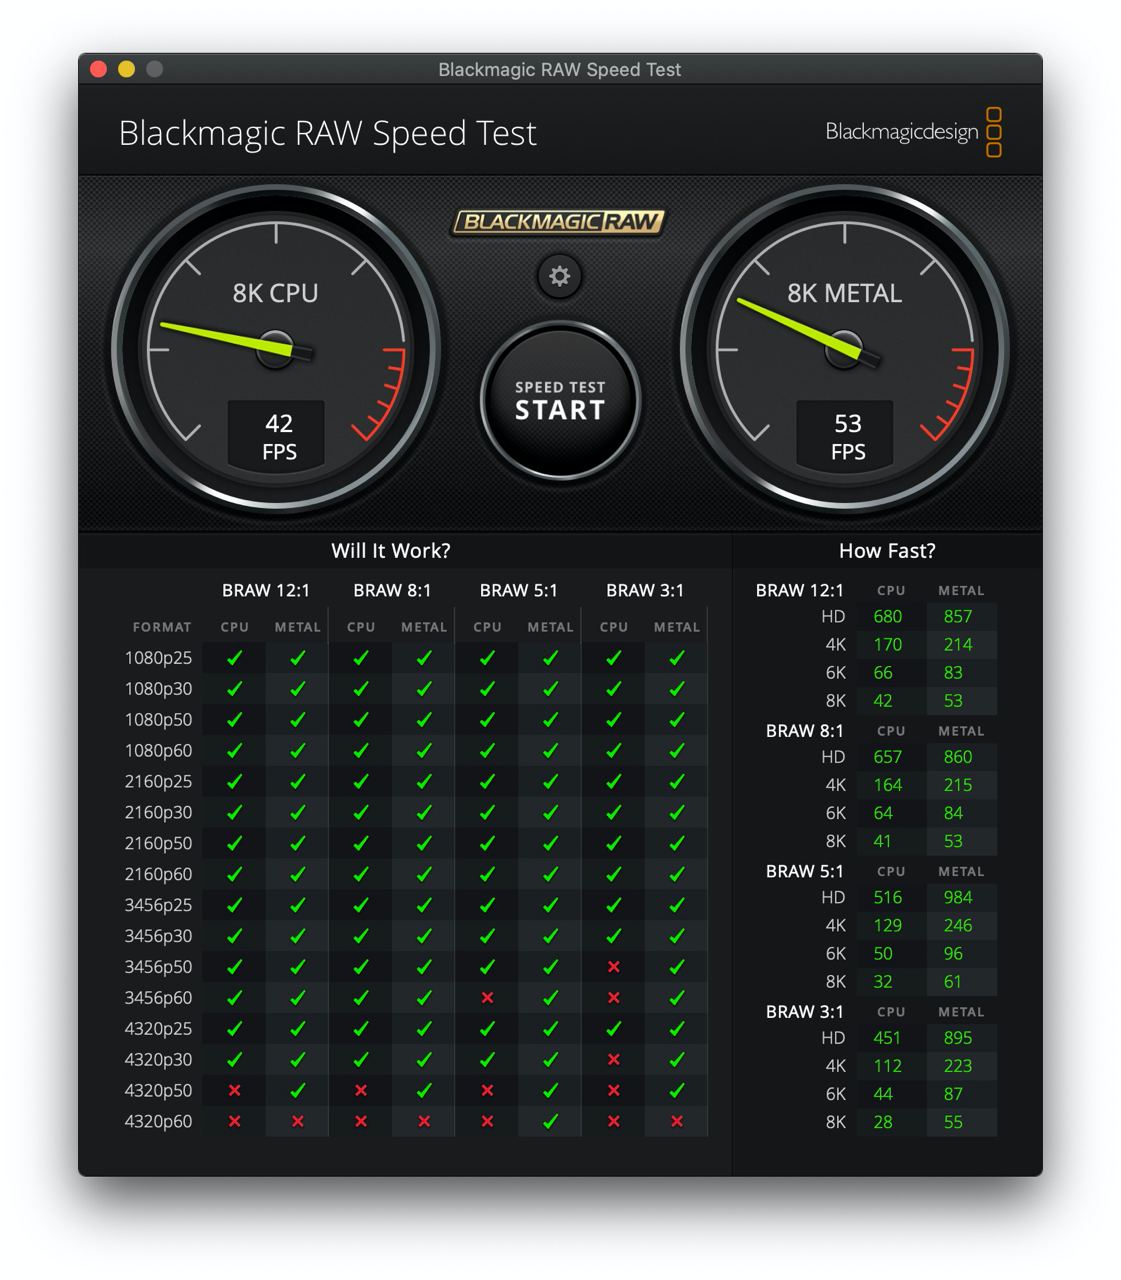This screenshot has height=1280, width=1121.
Task: Select the BRAW 8:1 4K CPU value 164
Action: pos(887,785)
